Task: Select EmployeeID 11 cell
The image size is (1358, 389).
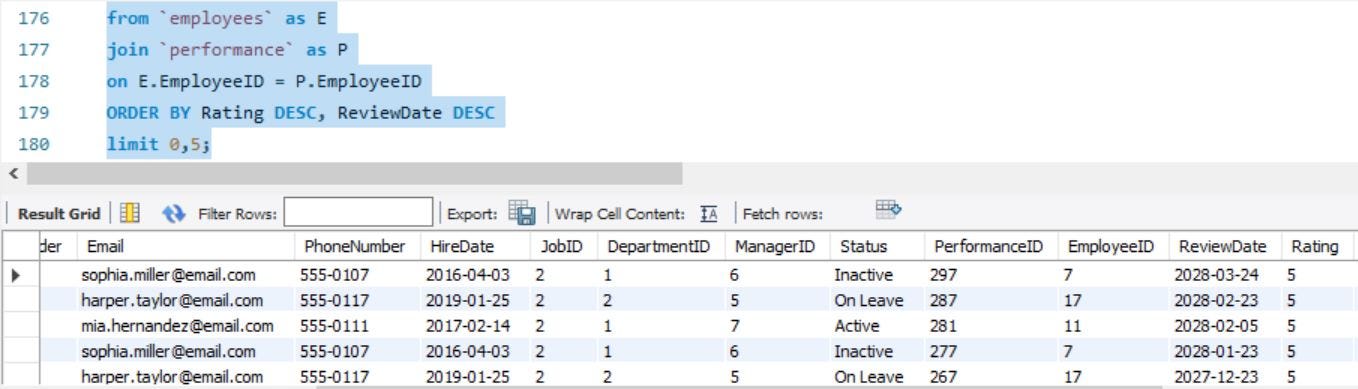Action: 1114,326
